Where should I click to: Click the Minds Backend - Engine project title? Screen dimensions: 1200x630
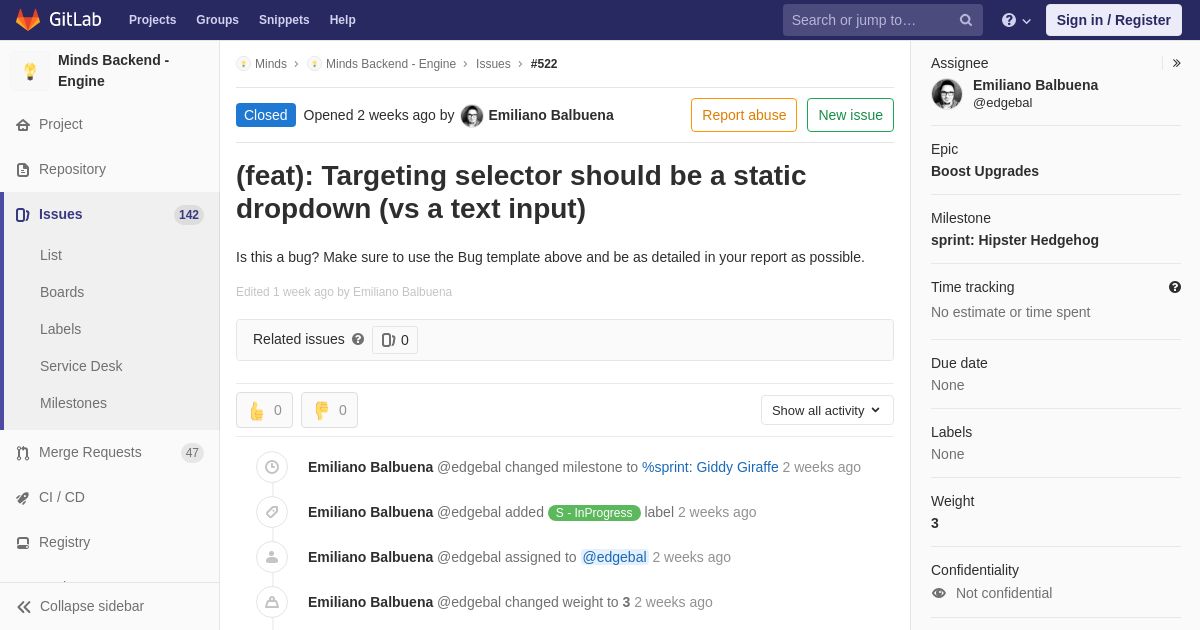coord(114,71)
